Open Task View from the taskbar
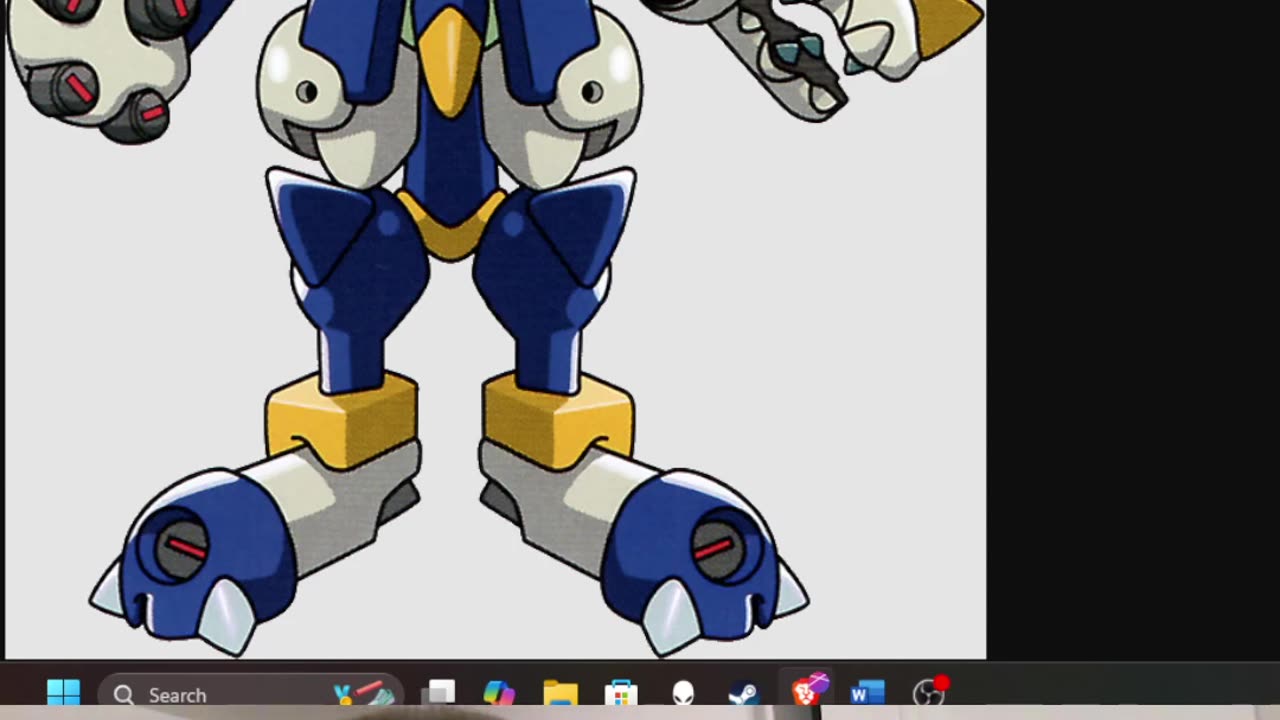This screenshot has height=720, width=1280. (438, 693)
